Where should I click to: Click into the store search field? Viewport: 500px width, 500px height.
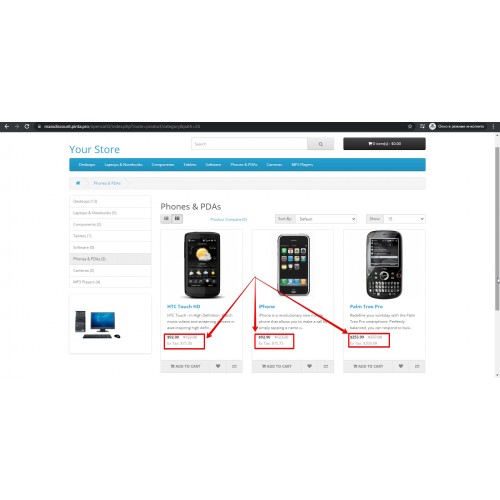(x=249, y=144)
